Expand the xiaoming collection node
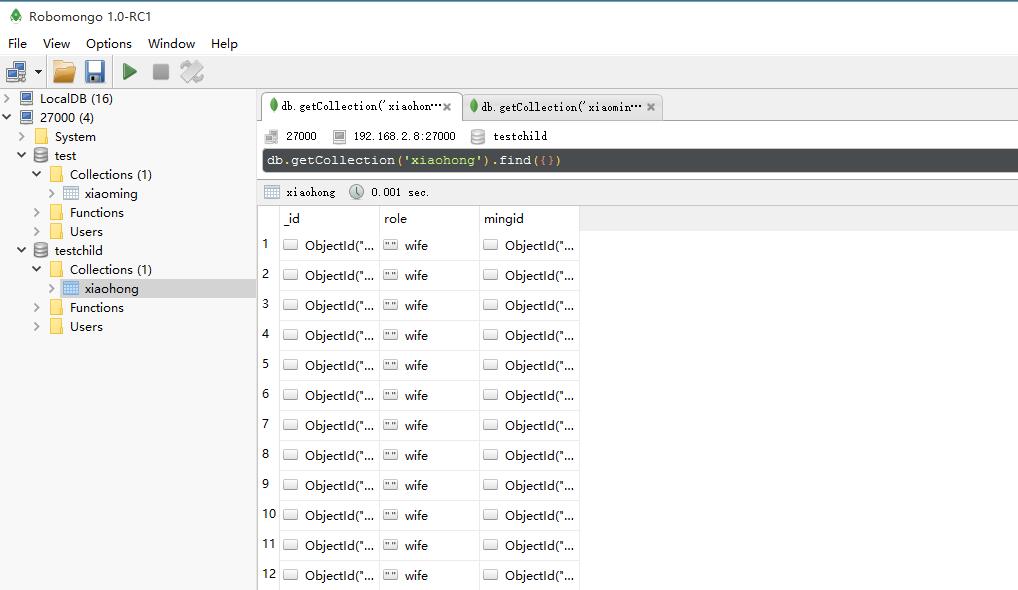 point(52,193)
